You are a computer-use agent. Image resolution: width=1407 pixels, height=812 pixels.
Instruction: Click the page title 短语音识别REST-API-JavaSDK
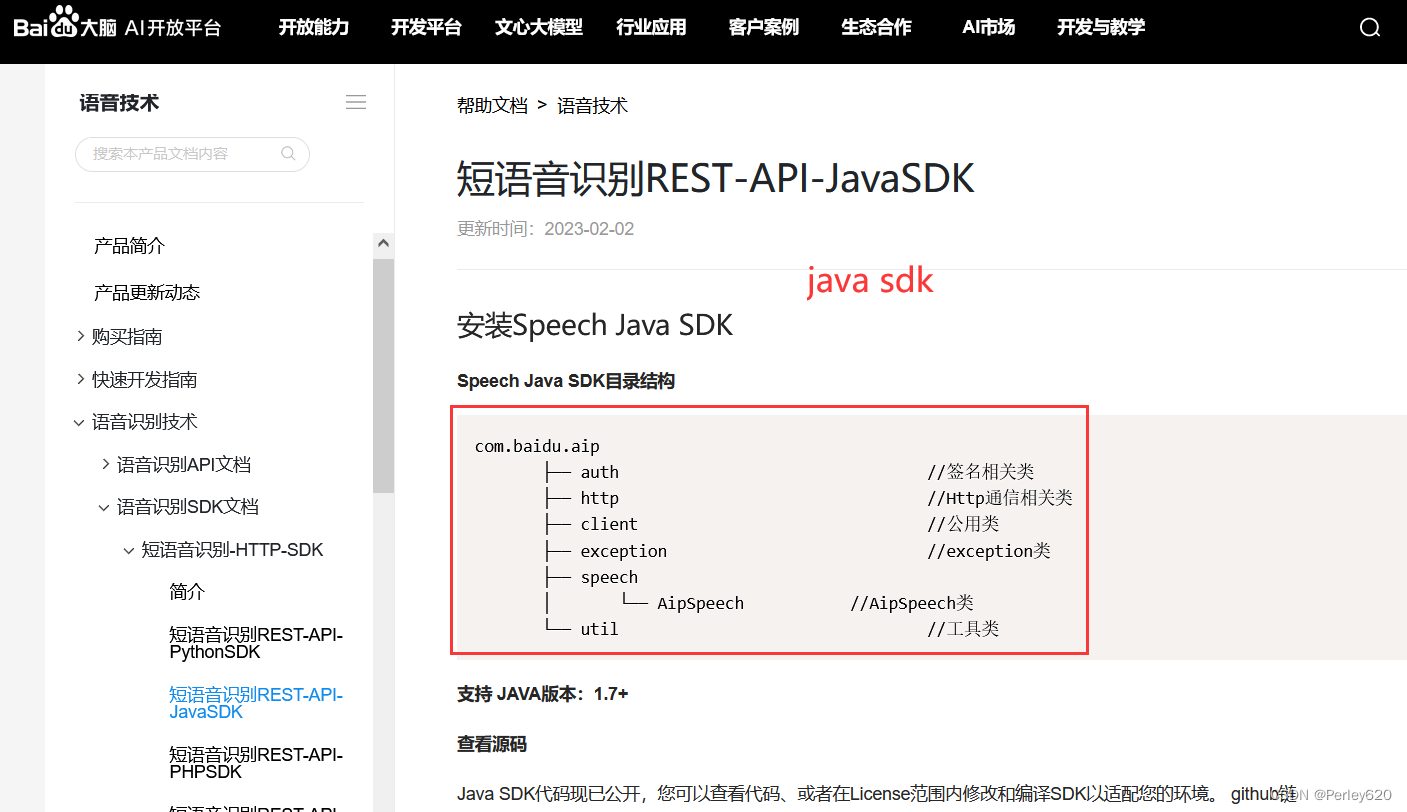coord(715,179)
